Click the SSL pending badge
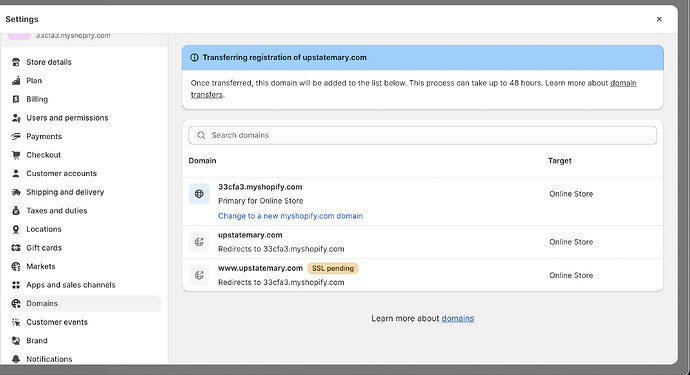 pos(333,268)
